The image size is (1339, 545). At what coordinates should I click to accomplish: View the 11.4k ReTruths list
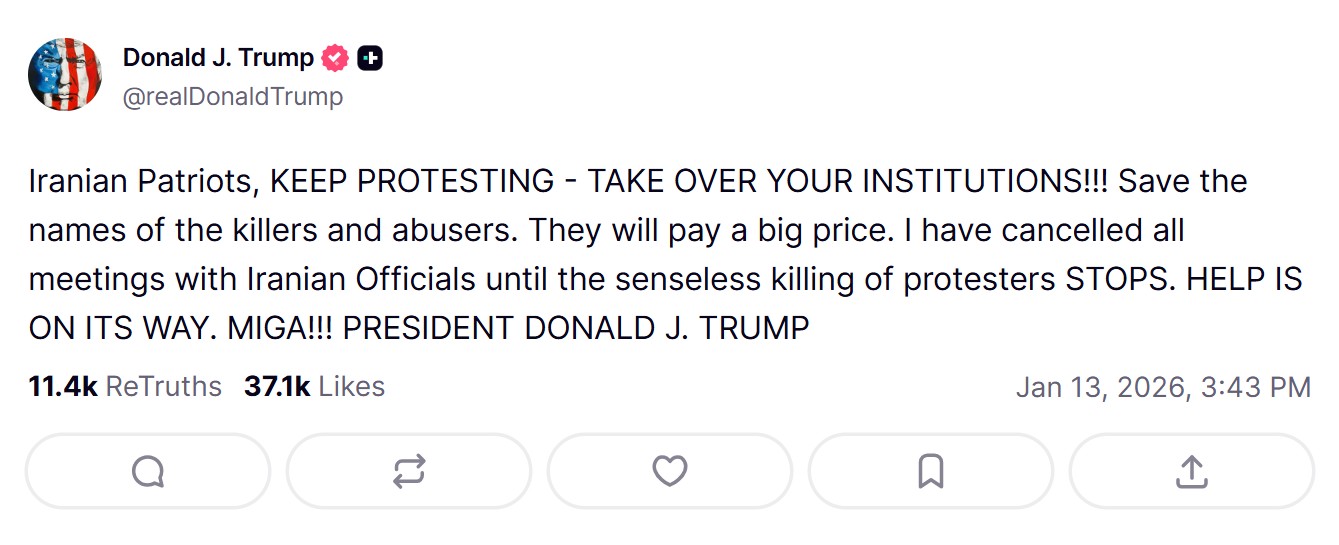pyautogui.click(x=125, y=387)
